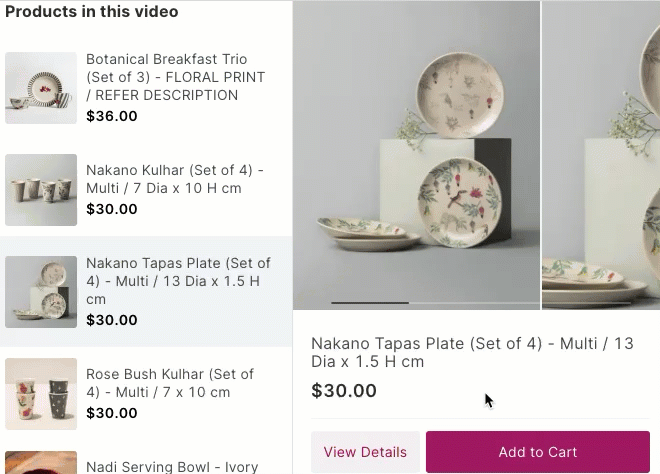Click the Add to Cart button
The height and width of the screenshot is (474, 660).
(537, 452)
